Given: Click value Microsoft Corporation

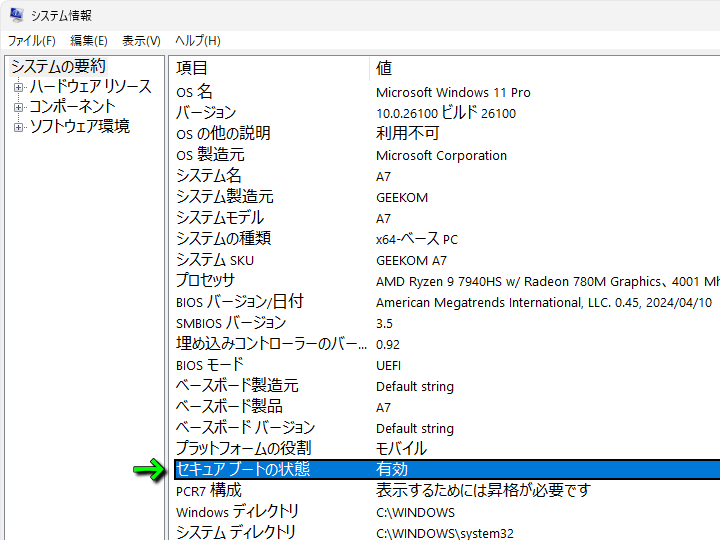Looking at the screenshot, I should 441,156.
